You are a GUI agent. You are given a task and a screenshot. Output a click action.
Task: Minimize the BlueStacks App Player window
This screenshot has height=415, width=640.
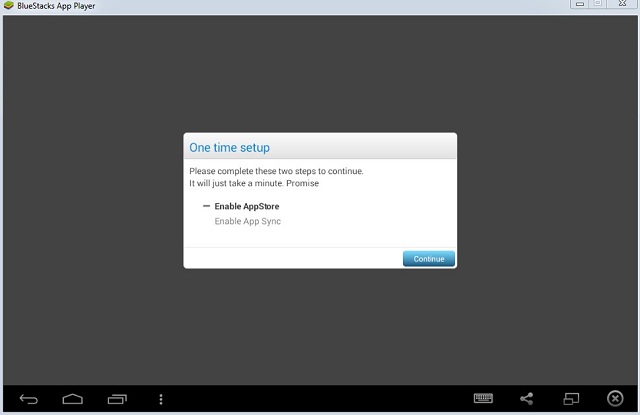[x=580, y=4]
